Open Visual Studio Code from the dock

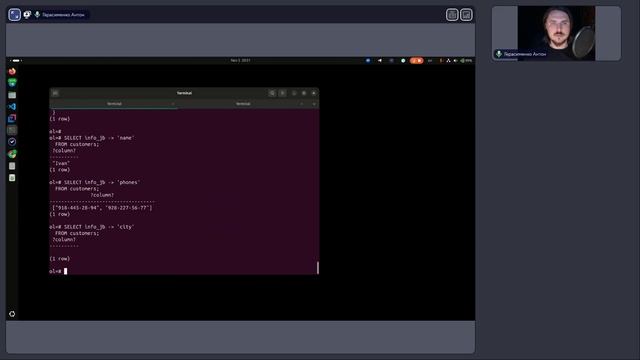pyautogui.click(x=12, y=107)
